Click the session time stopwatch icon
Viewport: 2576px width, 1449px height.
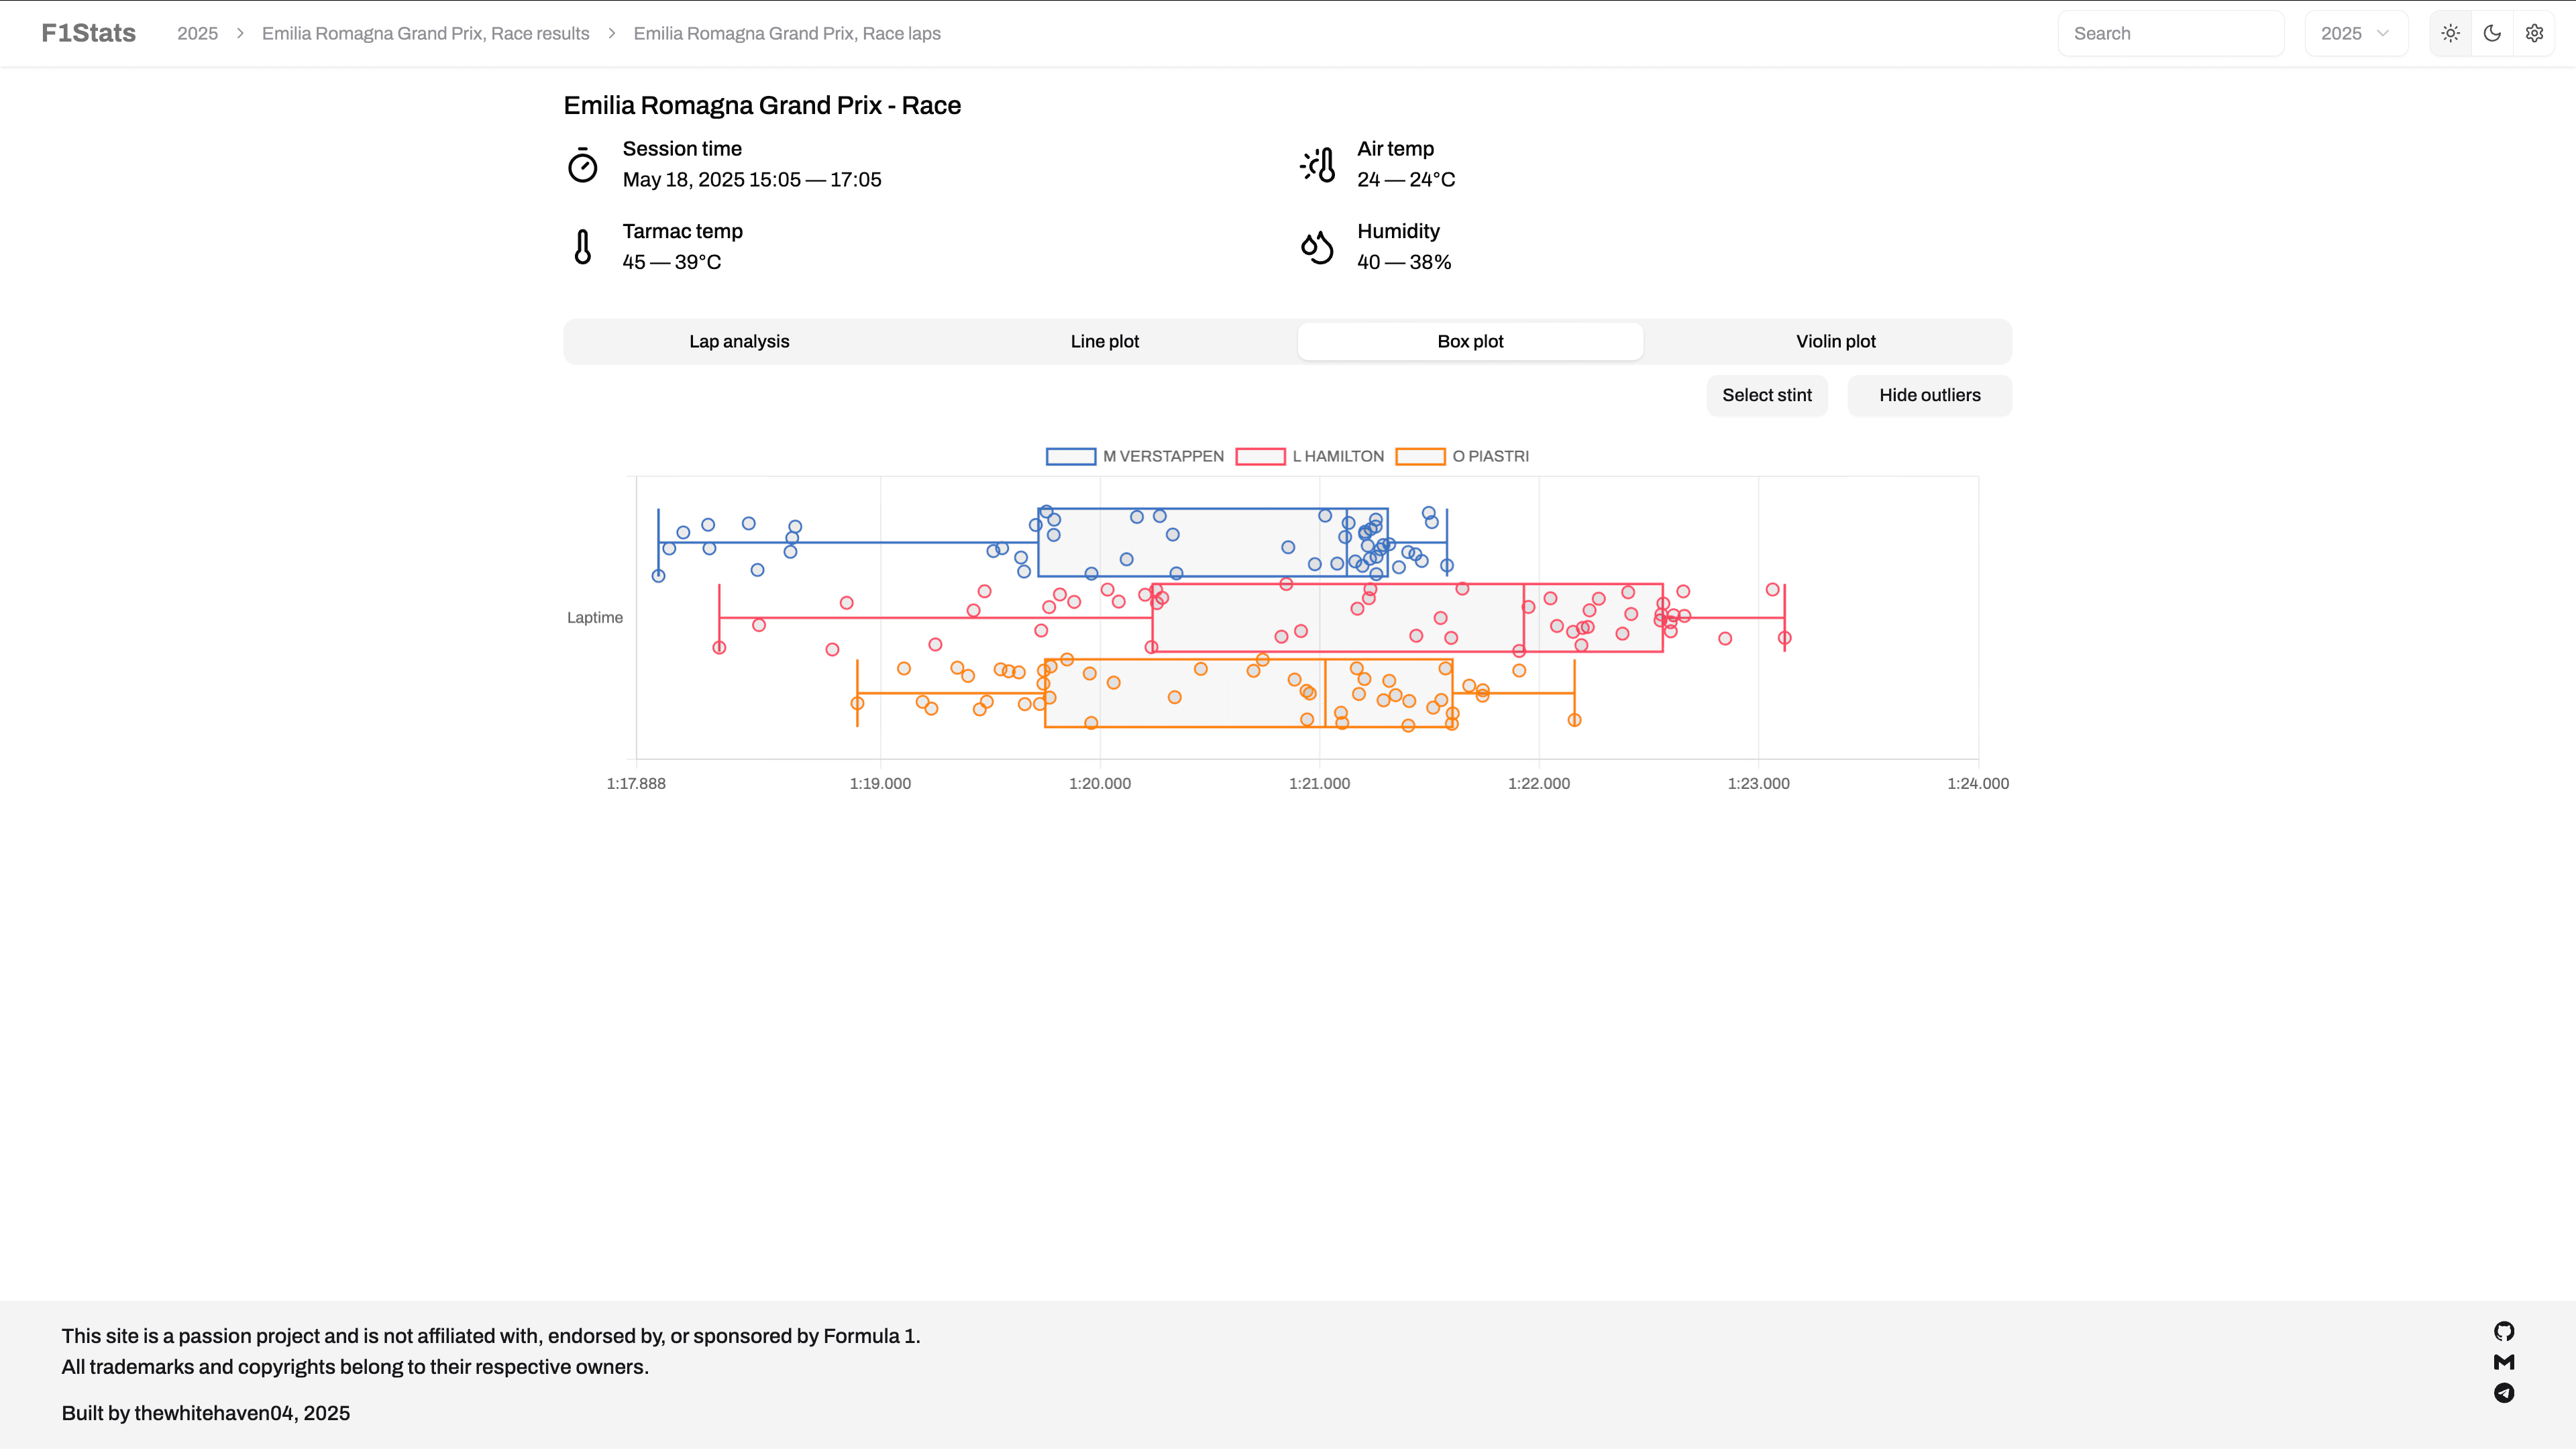[583, 165]
